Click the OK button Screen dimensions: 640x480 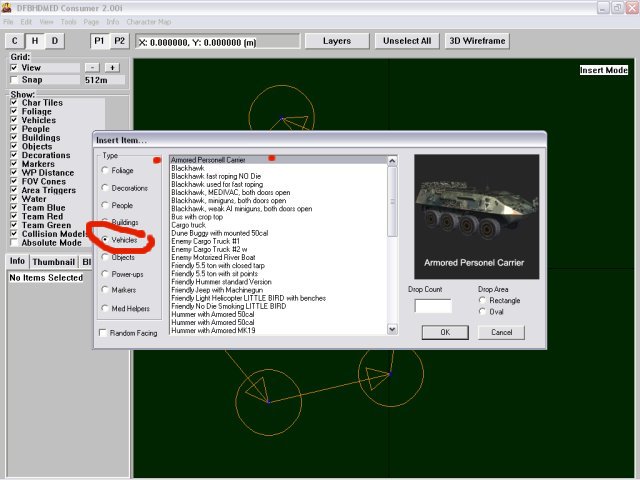445,332
